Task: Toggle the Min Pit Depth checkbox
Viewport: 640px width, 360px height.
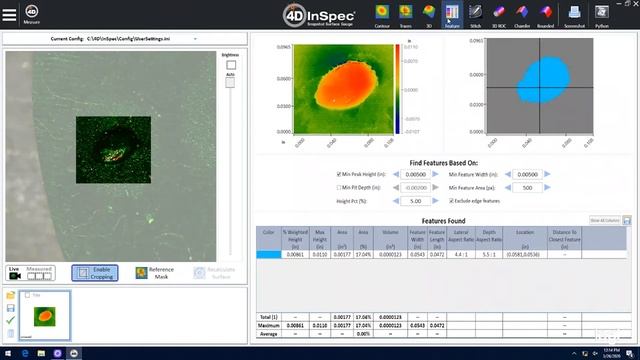Action: [x=339, y=188]
